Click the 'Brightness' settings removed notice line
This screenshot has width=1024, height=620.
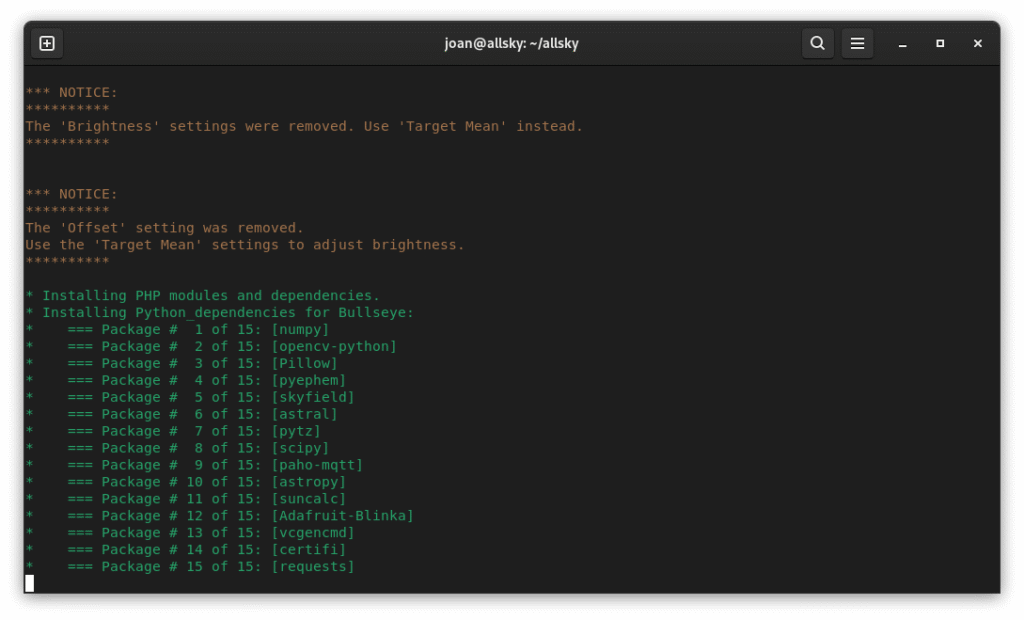[x=303, y=126]
